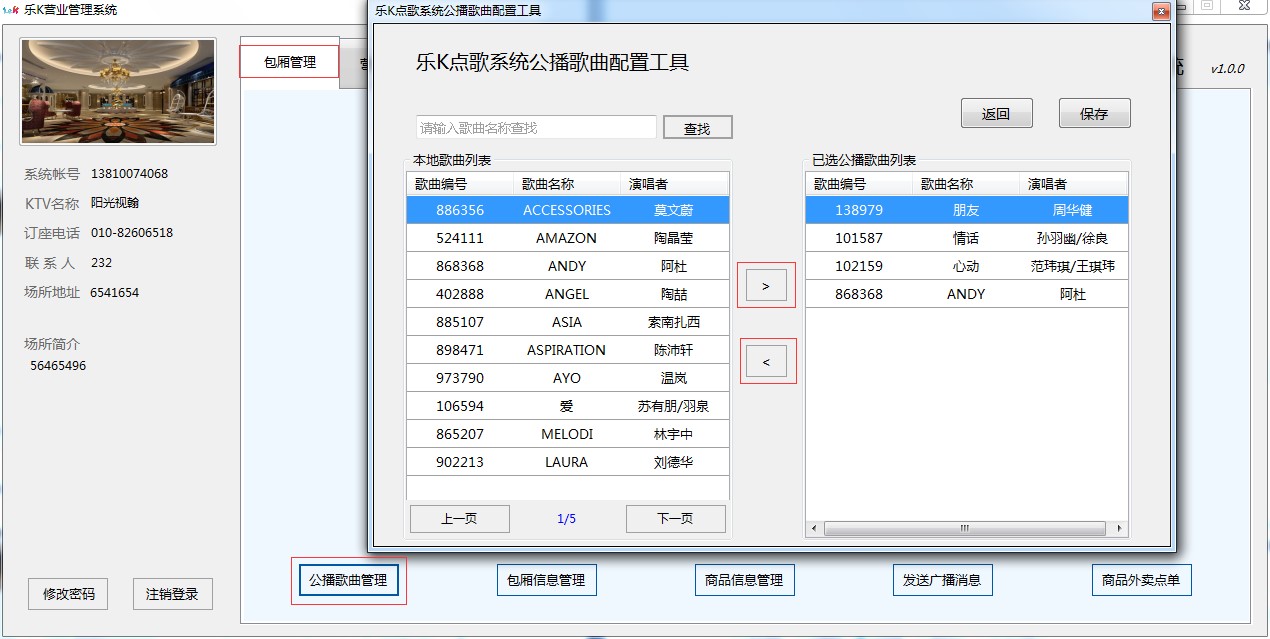Viewport: 1270px width, 639px height.
Task: Click singer 周华健 in selected list
Action: (1073, 210)
